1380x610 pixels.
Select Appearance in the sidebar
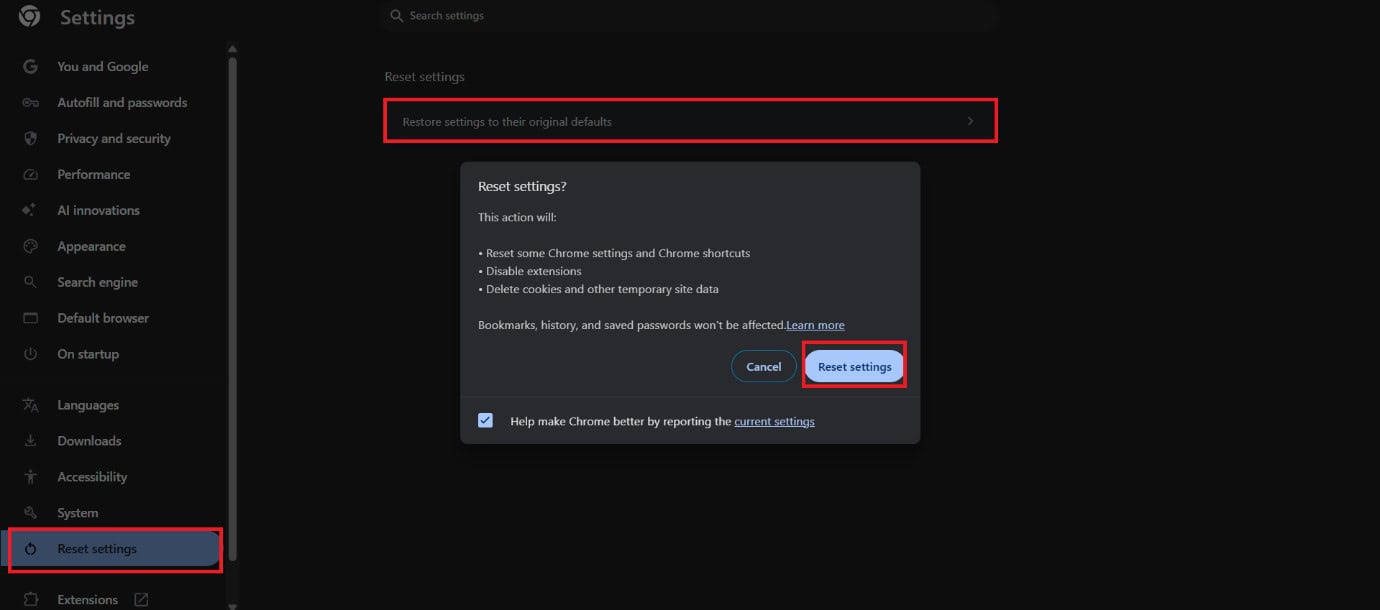tap(91, 247)
